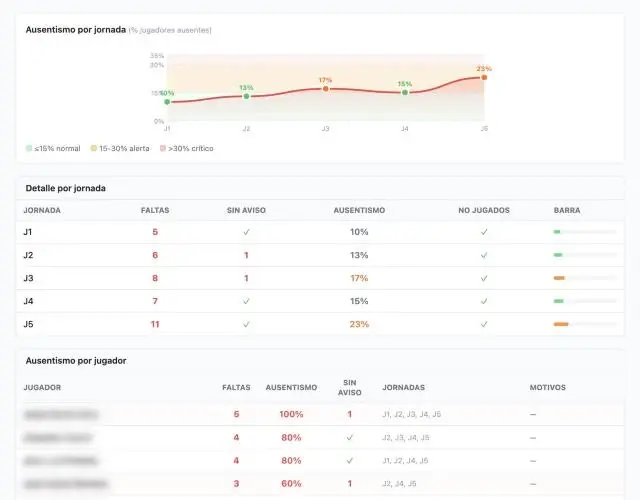This screenshot has width=640, height=500.
Task: Select the J2 row label
Action: 28,255
